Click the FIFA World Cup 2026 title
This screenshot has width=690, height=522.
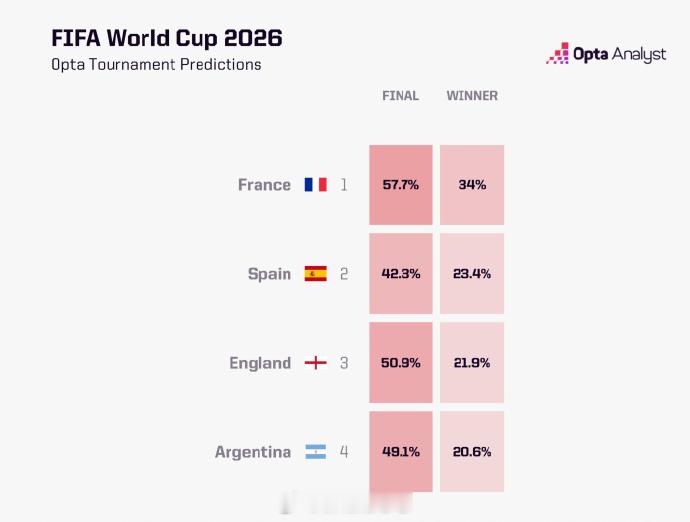167,38
